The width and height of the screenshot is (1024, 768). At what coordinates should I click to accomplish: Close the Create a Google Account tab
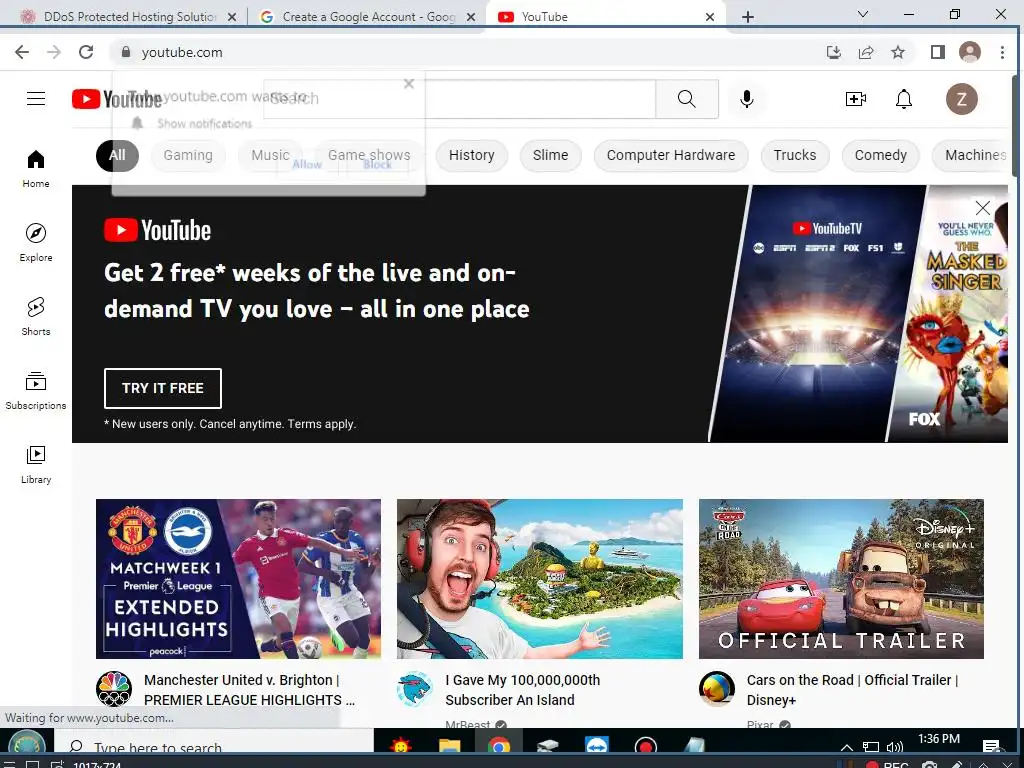[471, 17]
